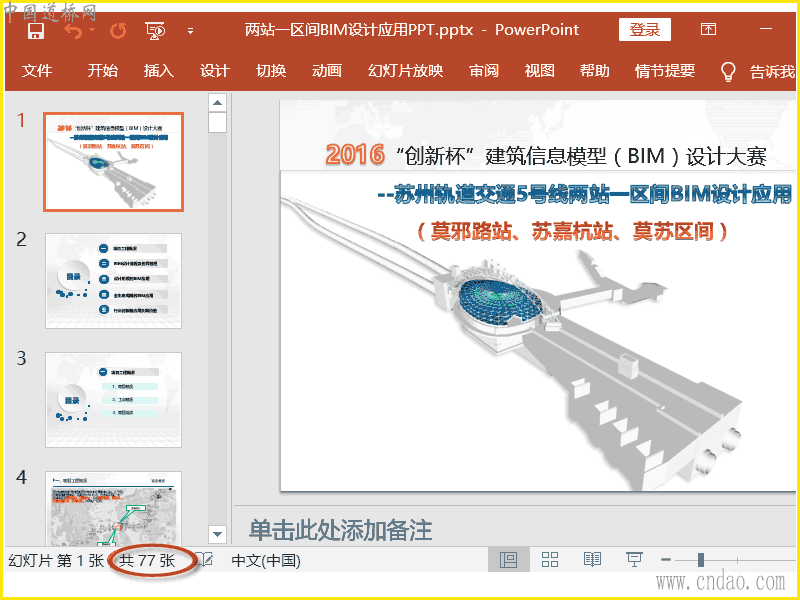Select slide 1 thumbnail
The image size is (800, 600).
click(113, 162)
